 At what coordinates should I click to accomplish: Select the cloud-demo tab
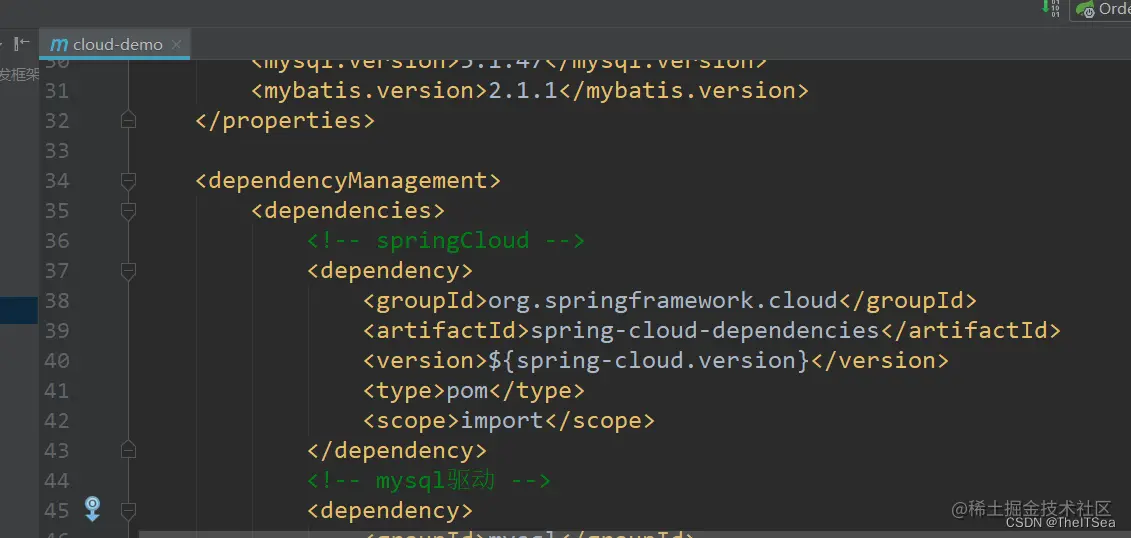click(x=115, y=44)
